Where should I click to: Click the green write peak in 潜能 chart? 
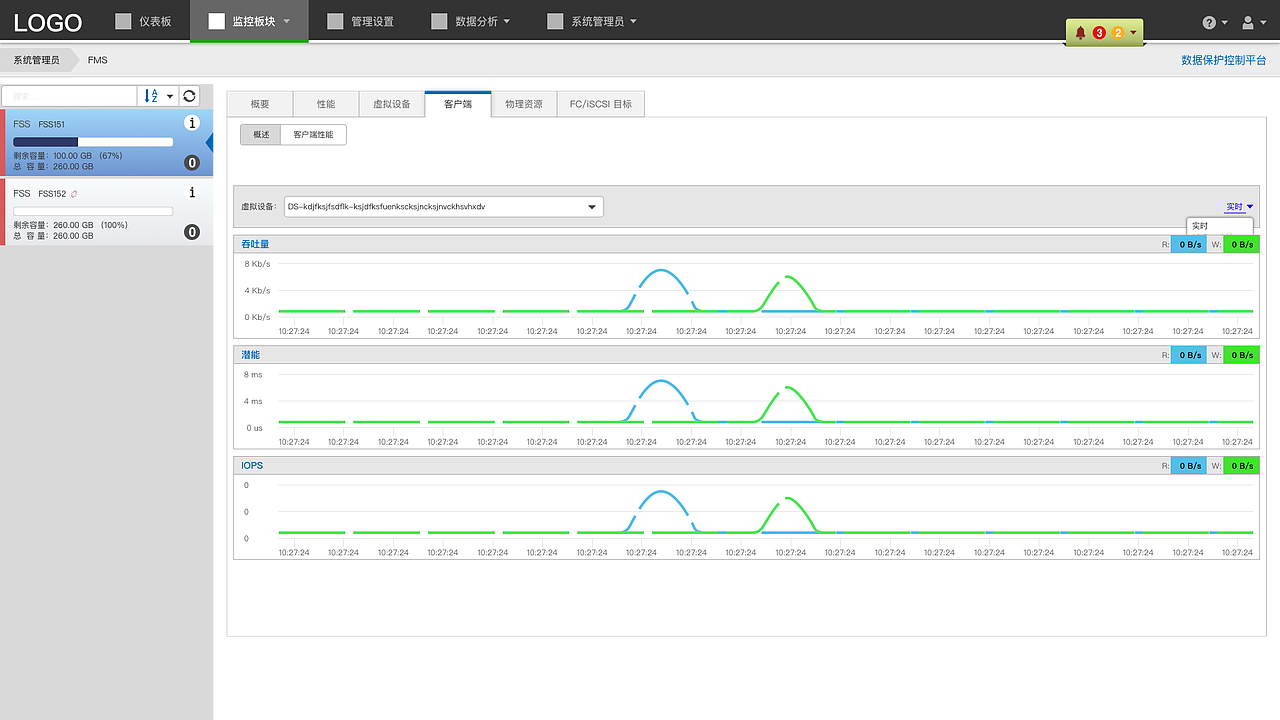coord(789,387)
